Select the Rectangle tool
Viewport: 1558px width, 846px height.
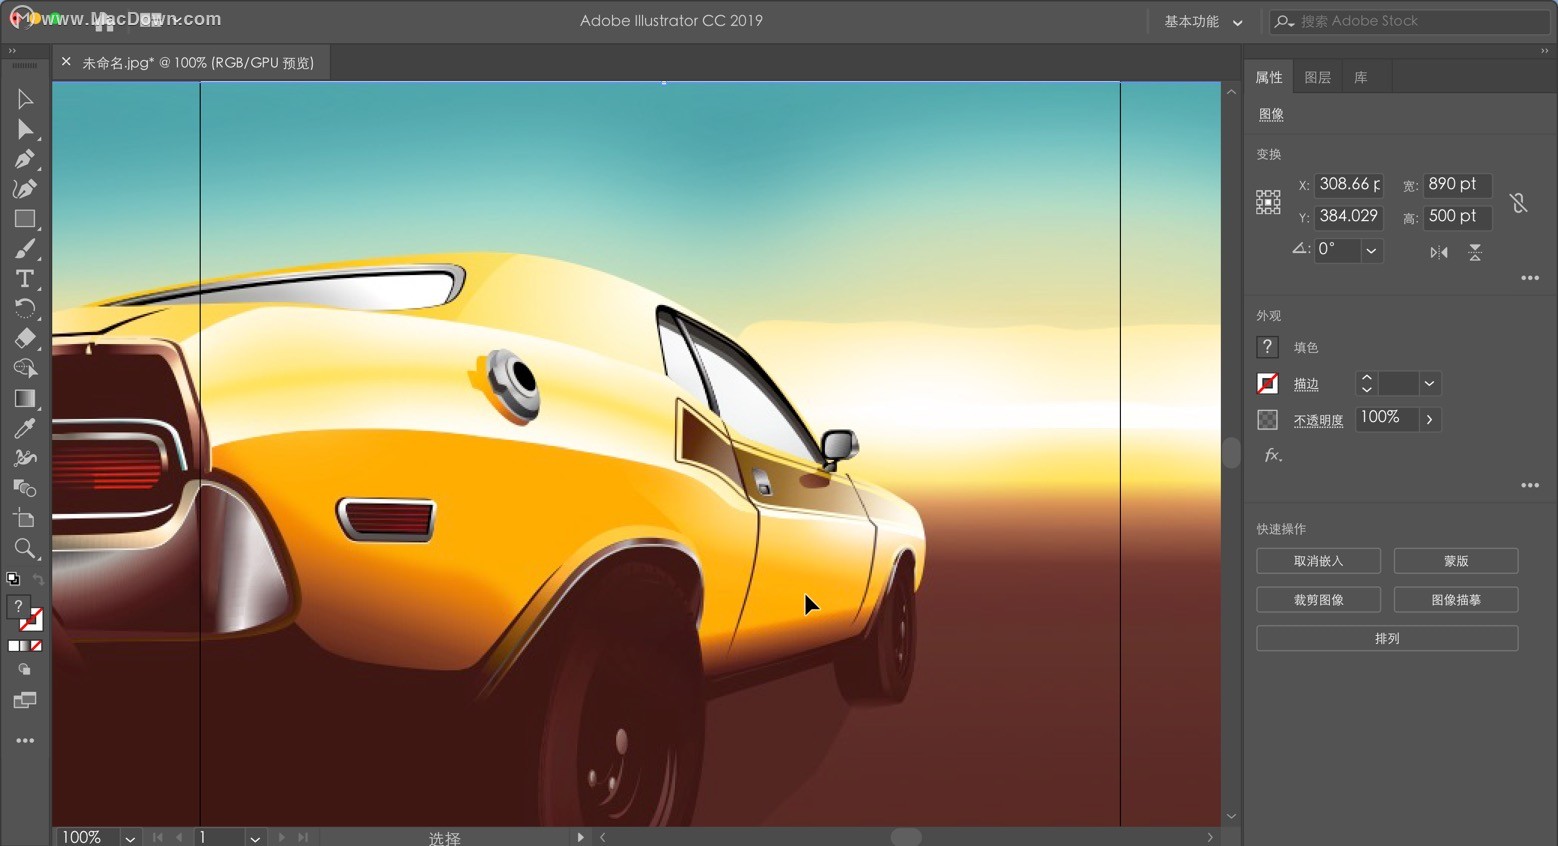[x=25, y=219]
